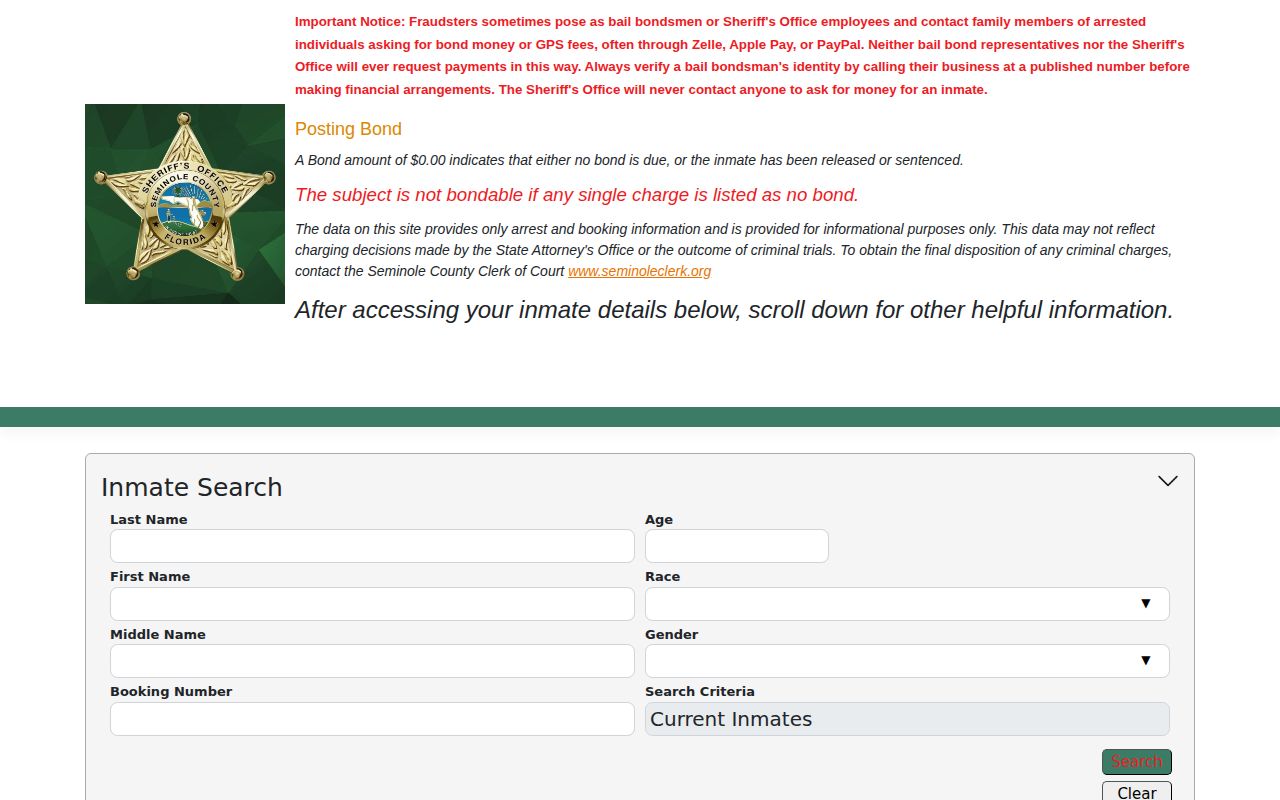Click the Search Criteria label
The height and width of the screenshot is (800, 1280).
click(700, 692)
